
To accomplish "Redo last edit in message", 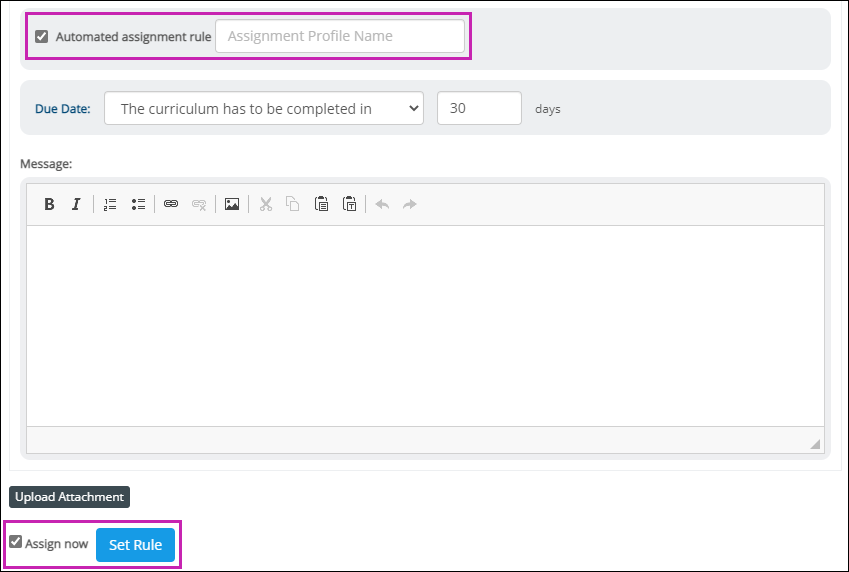I will (x=410, y=204).
